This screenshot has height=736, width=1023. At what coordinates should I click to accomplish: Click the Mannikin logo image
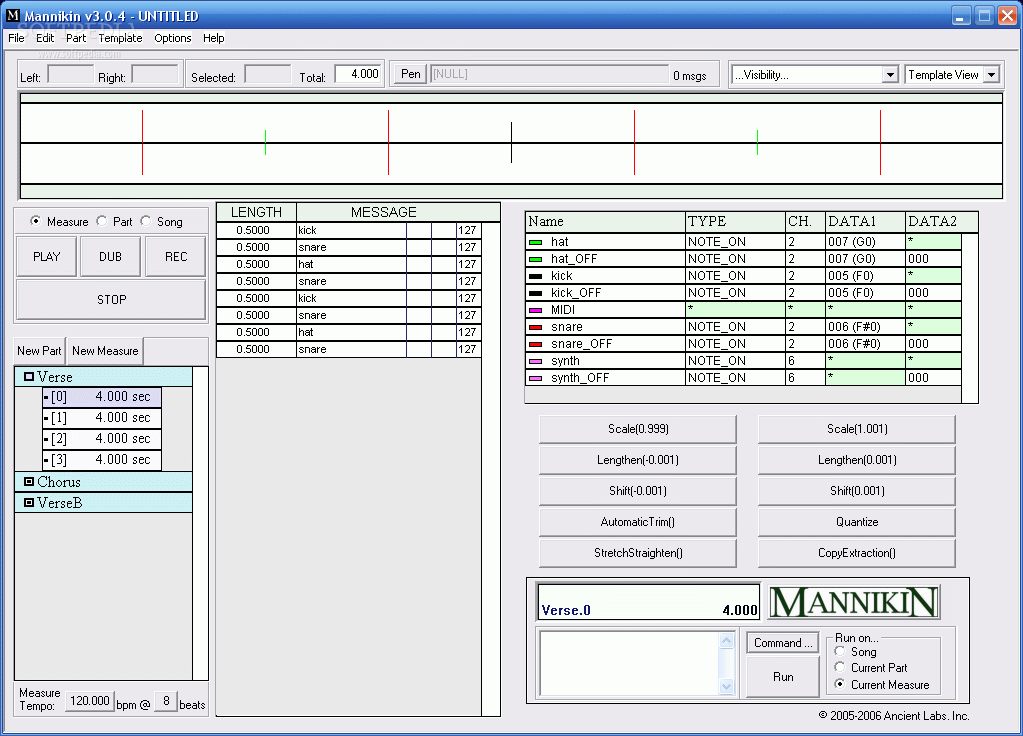(853, 602)
